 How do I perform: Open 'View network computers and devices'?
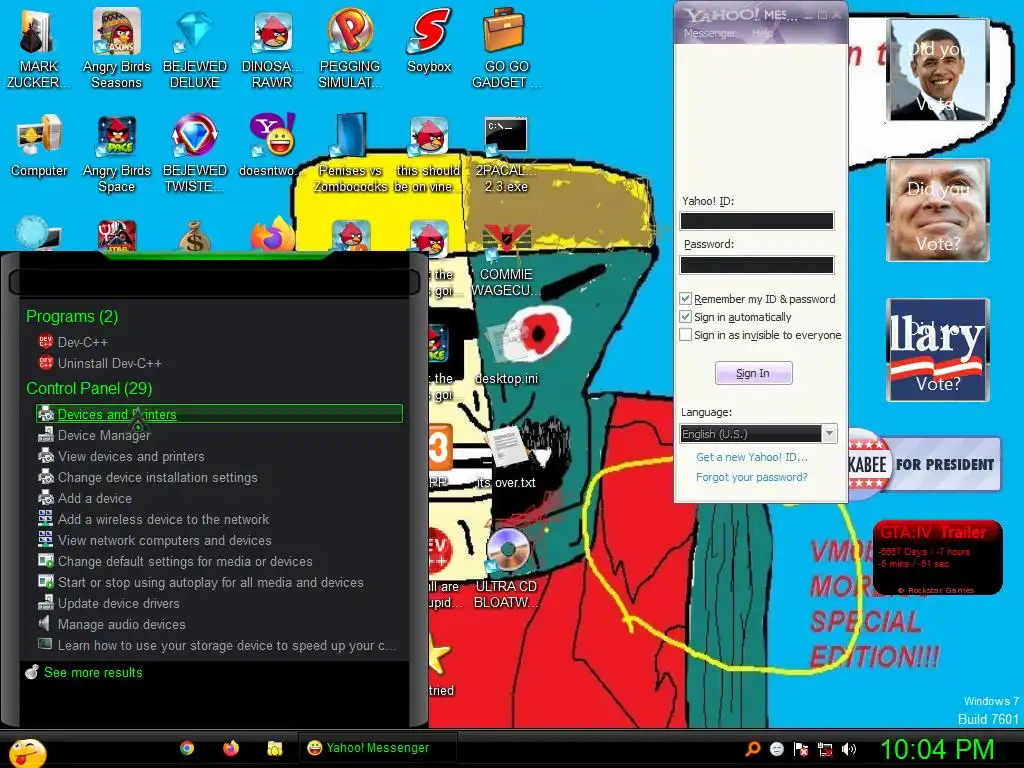[x=219, y=540]
